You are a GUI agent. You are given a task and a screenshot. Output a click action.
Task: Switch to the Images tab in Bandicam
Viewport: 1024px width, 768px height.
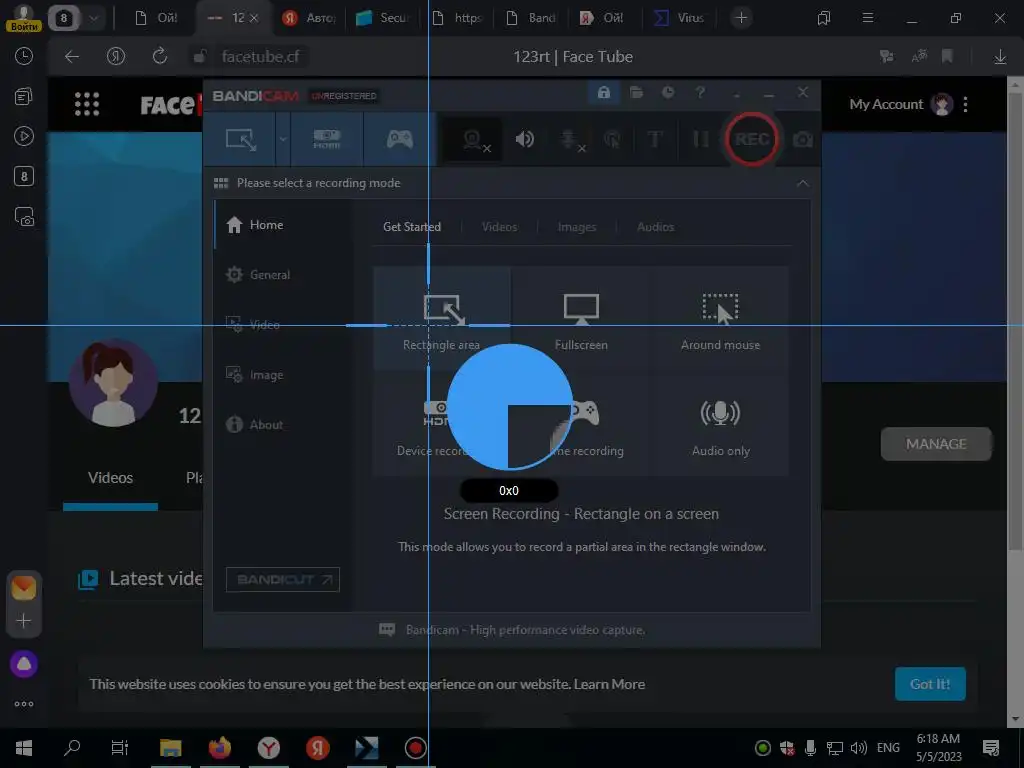[577, 227]
